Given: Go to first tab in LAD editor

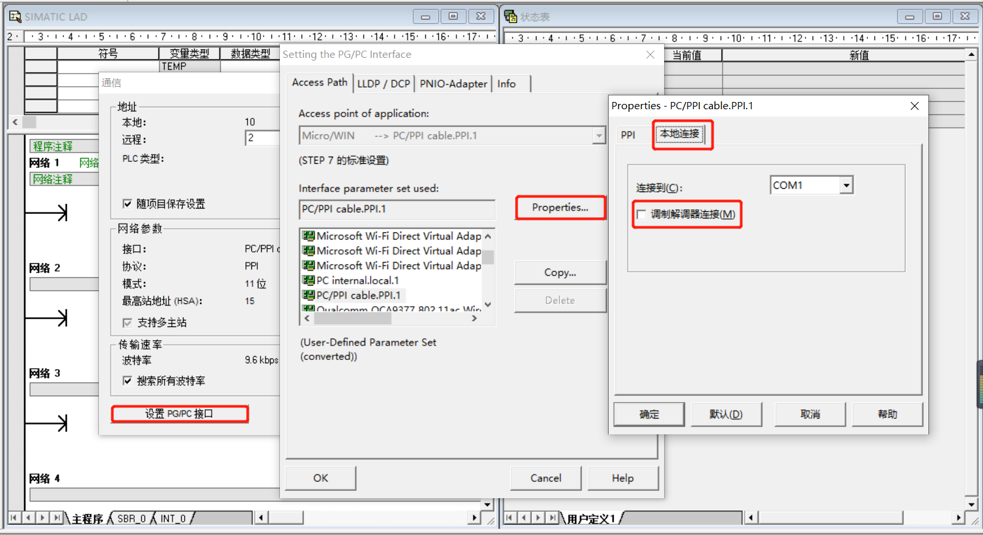Looking at the screenshot, I should pyautogui.click(x=14, y=517).
